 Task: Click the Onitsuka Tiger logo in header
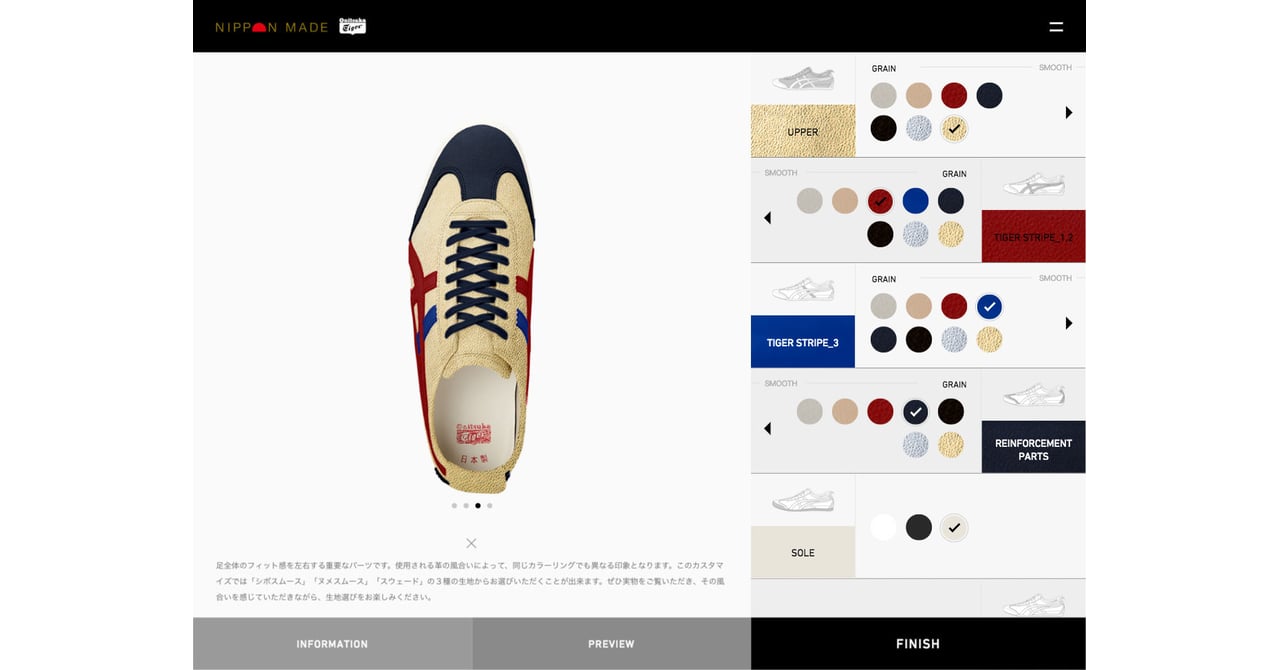coord(352,26)
